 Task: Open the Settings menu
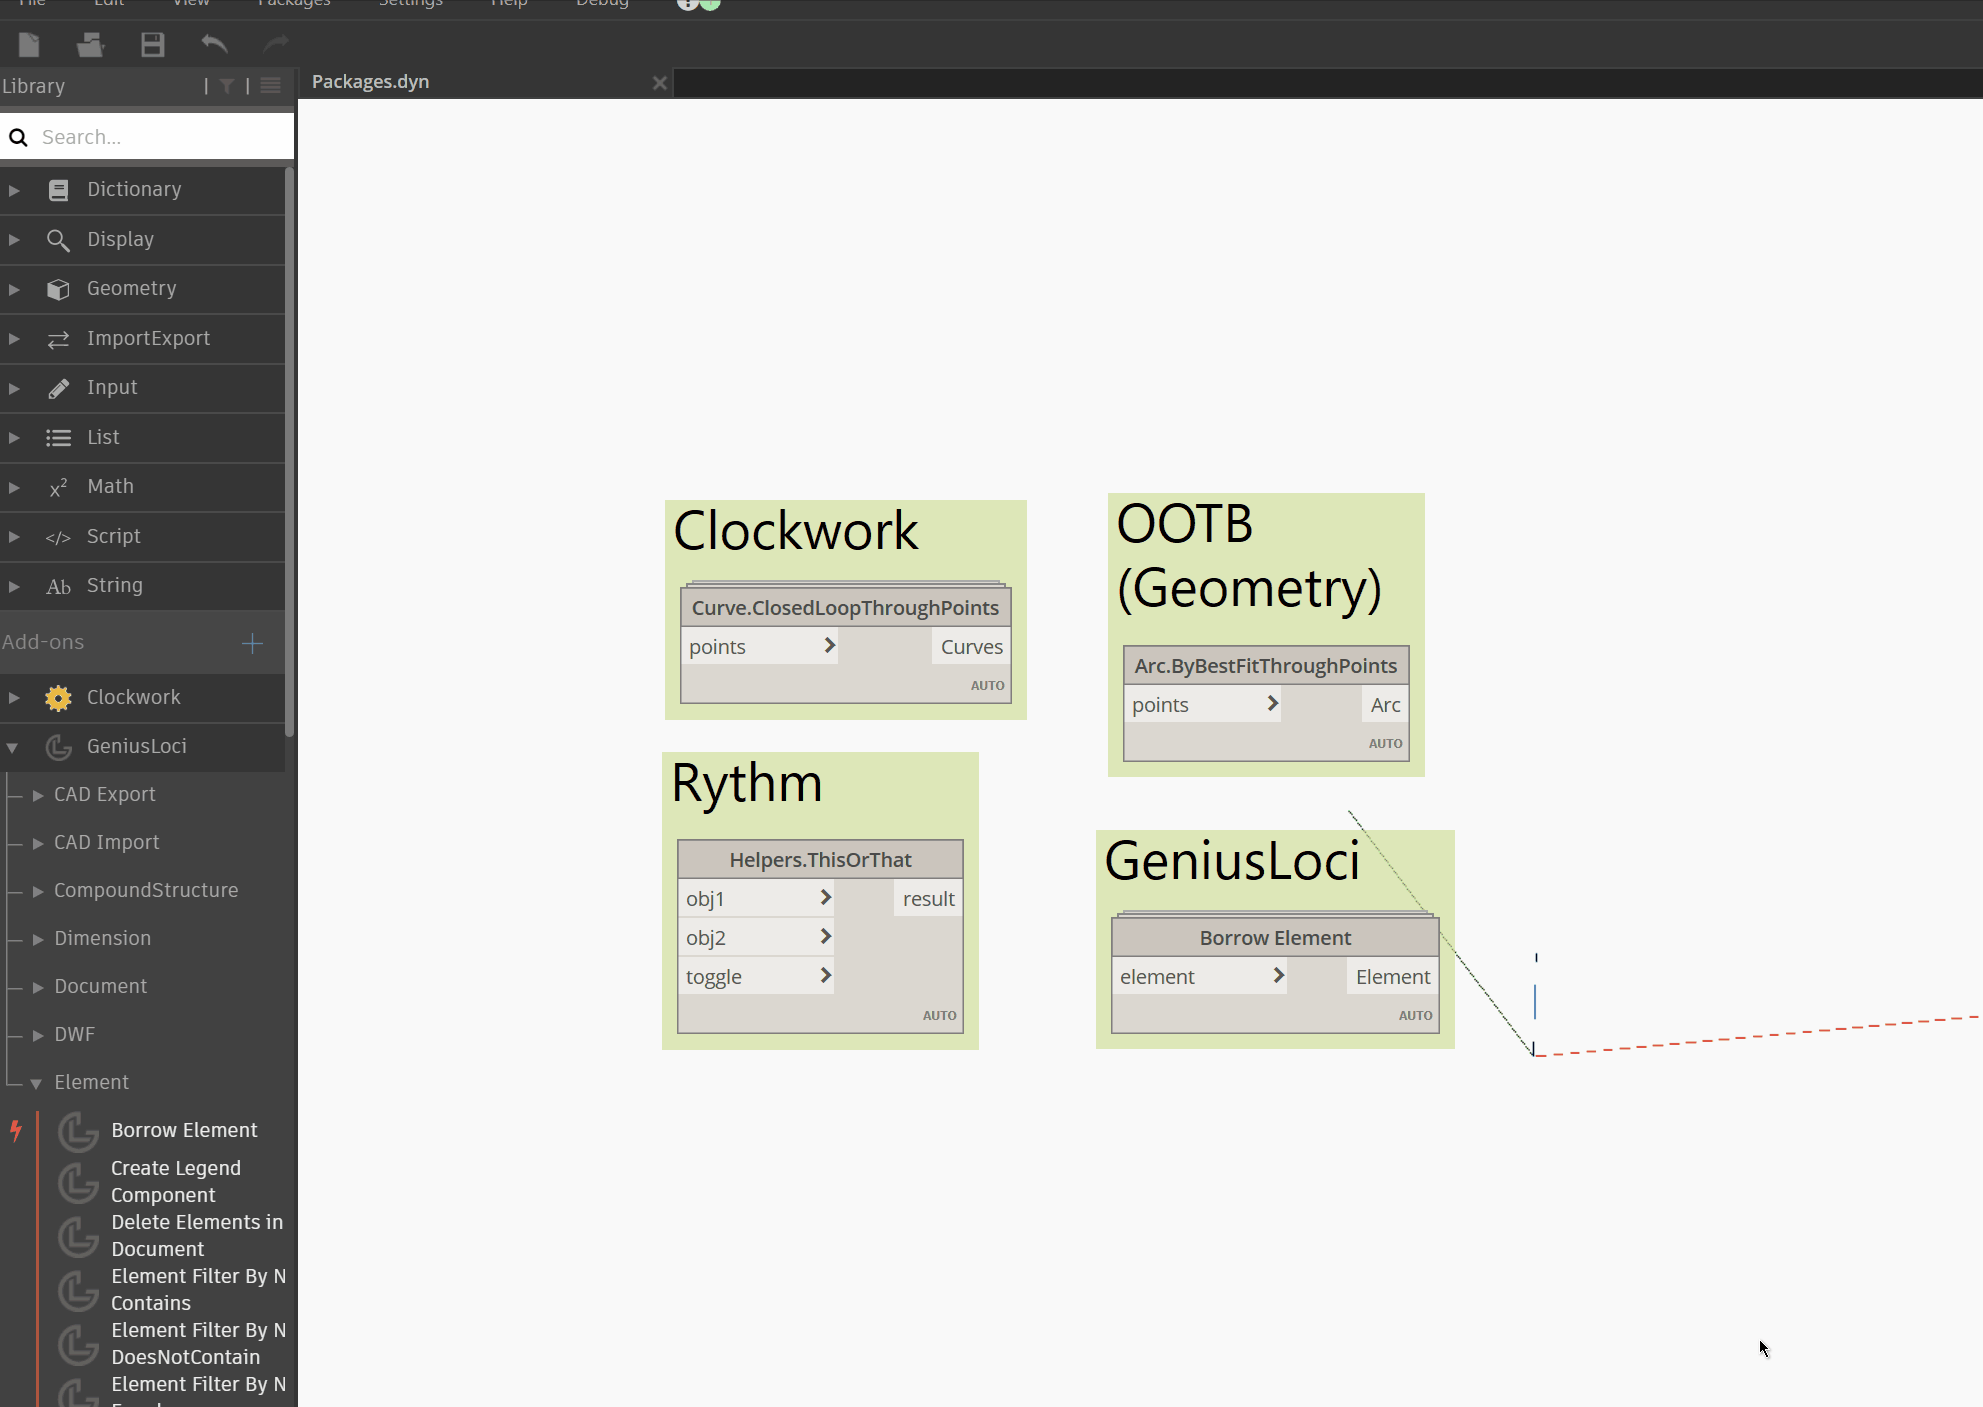click(x=410, y=4)
